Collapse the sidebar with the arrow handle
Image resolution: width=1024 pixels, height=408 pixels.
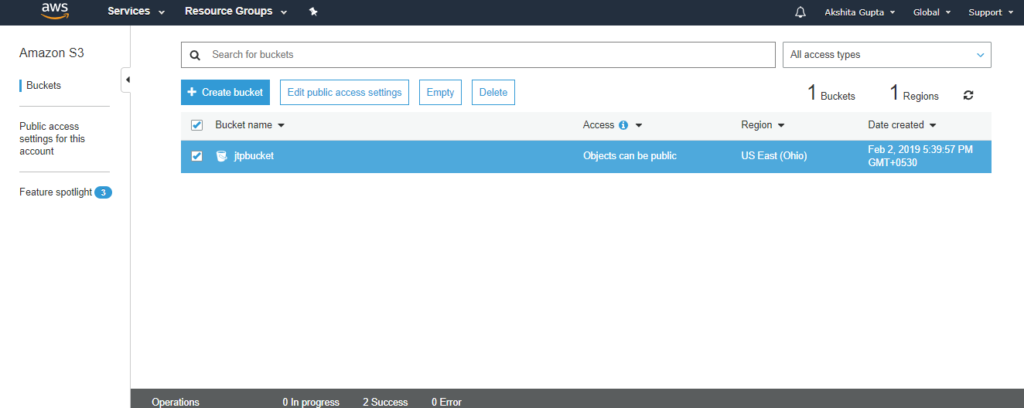(127, 80)
